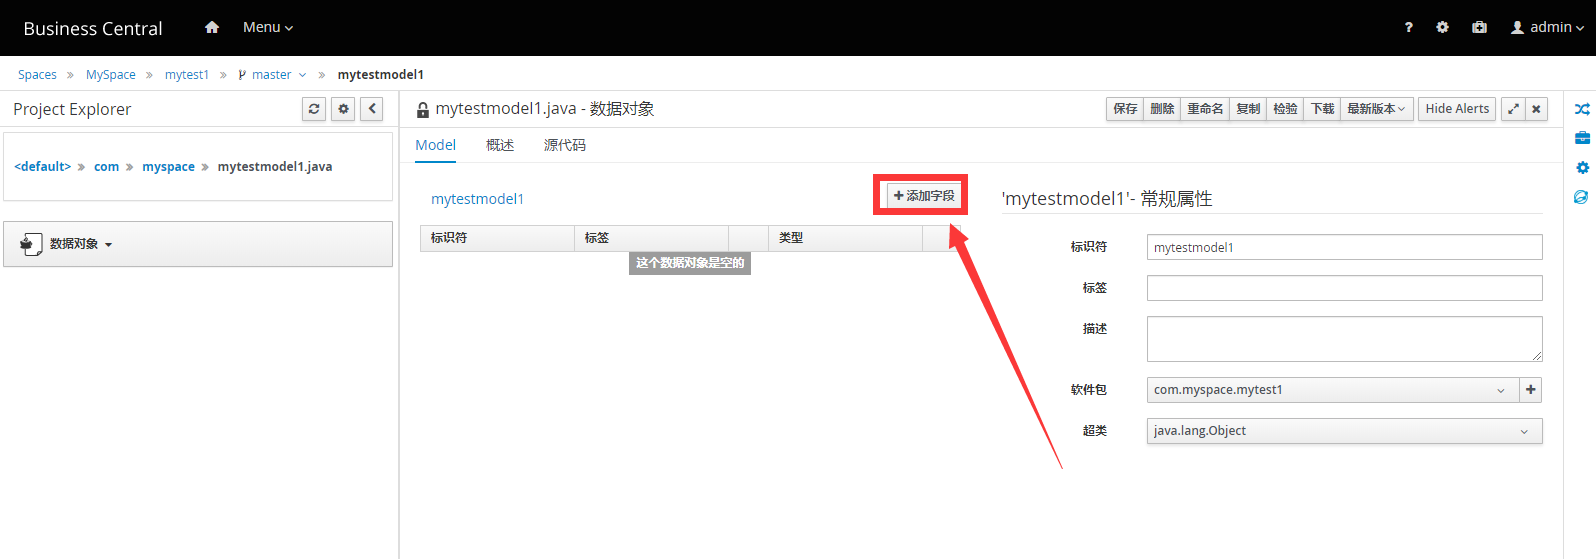Focus the 标识符 identifier input field

[1344, 247]
